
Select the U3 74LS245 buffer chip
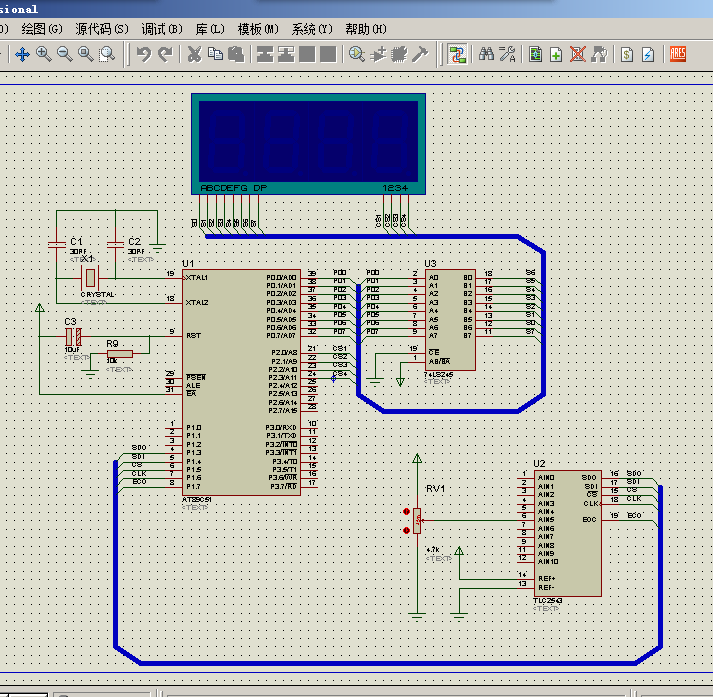450,320
